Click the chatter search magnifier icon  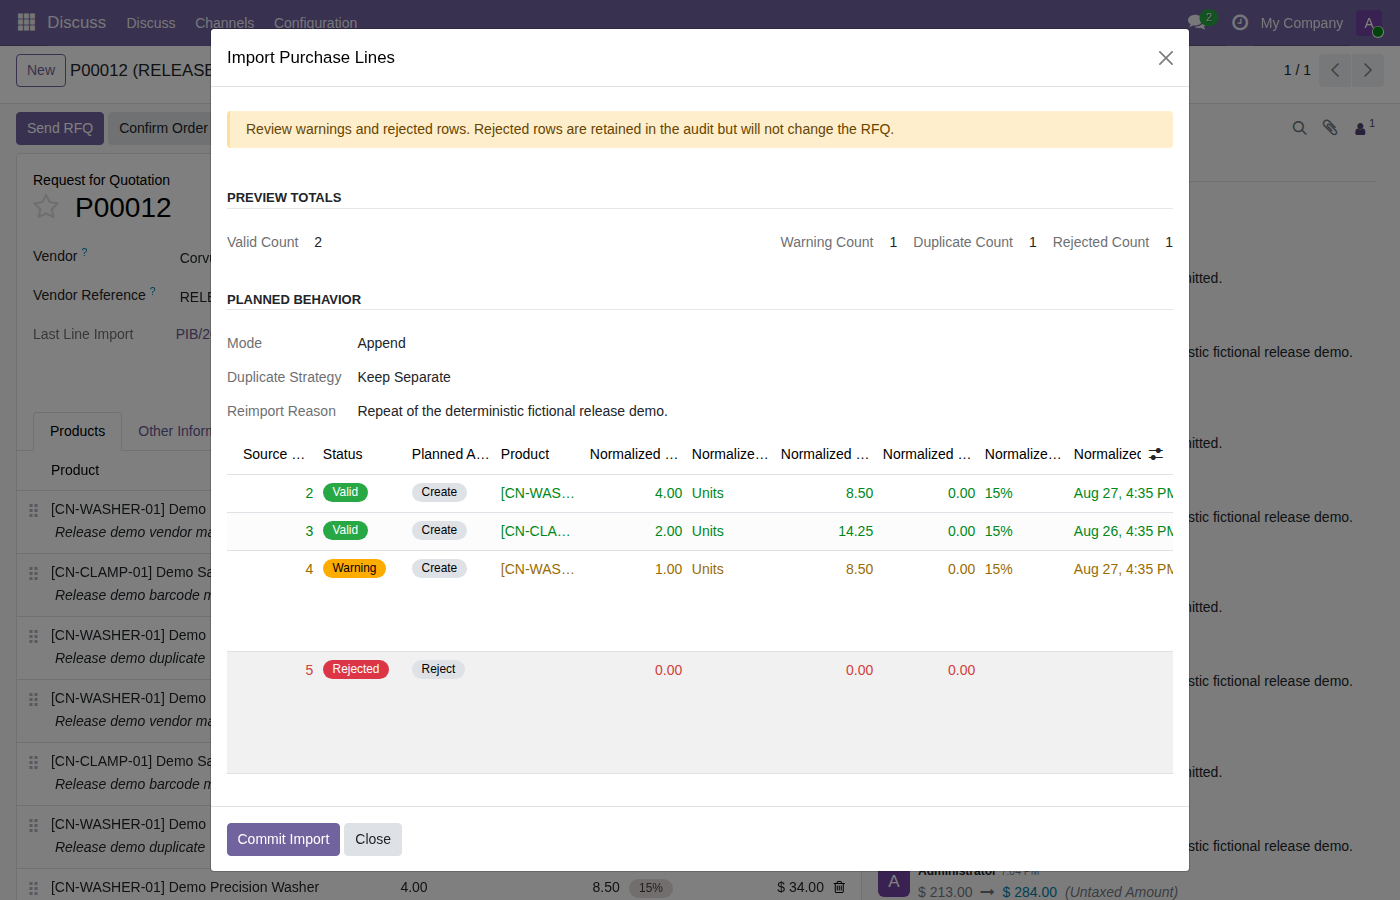[1299, 128]
